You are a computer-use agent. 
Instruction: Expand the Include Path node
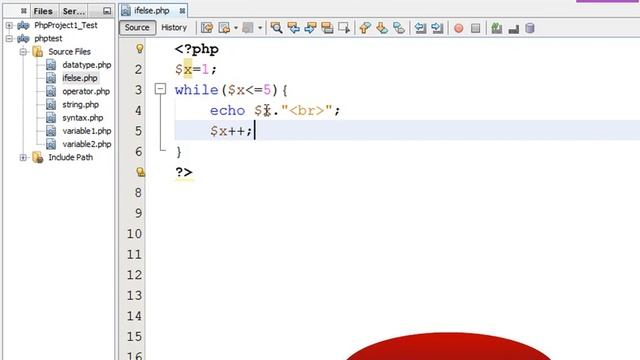[23, 158]
